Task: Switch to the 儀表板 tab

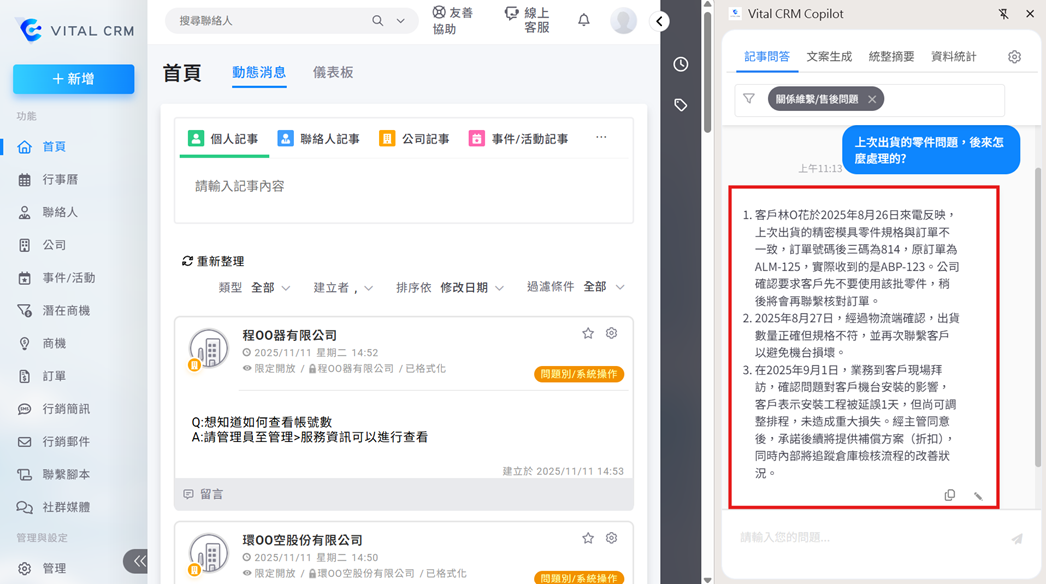Action: (333, 72)
